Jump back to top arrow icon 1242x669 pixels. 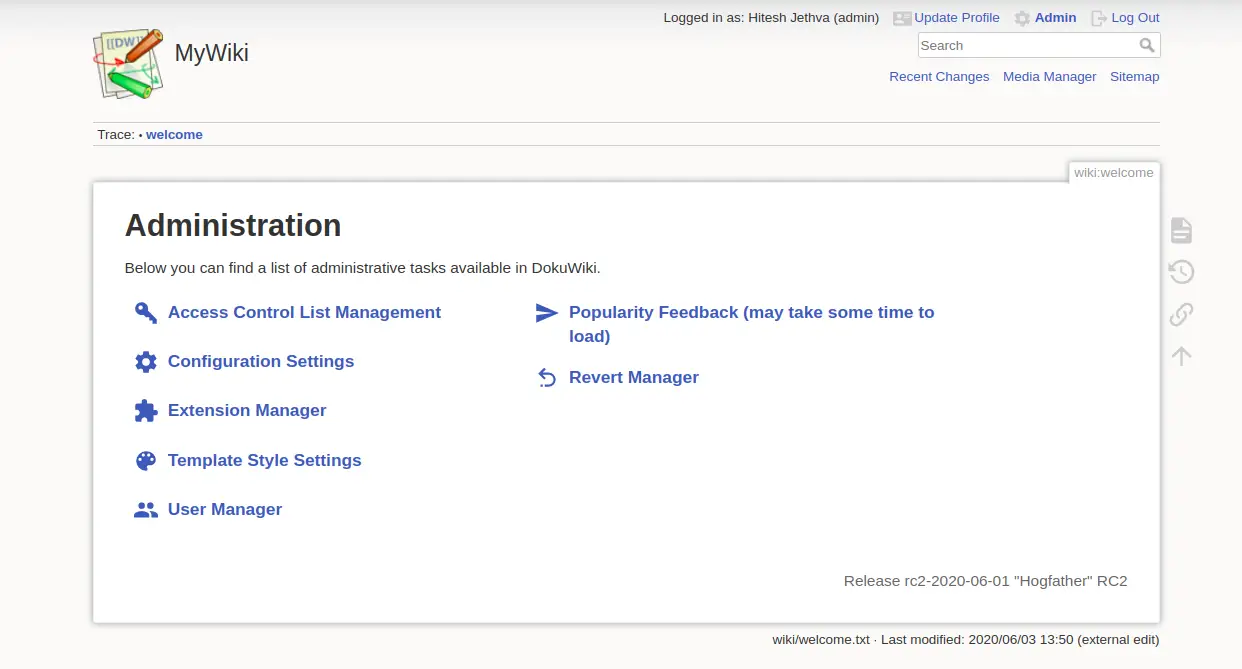pos(1181,356)
